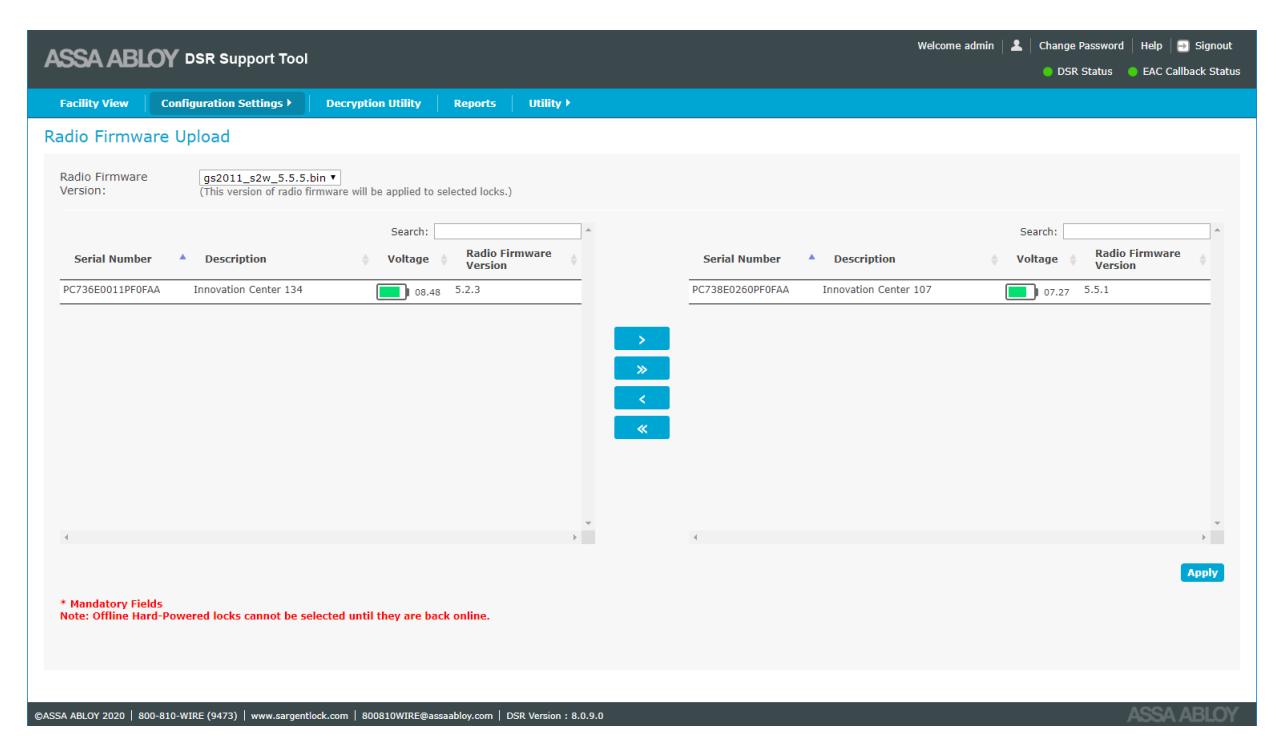
Task: Sort left table by Radio Firmware Version header
Action: [x=509, y=259]
